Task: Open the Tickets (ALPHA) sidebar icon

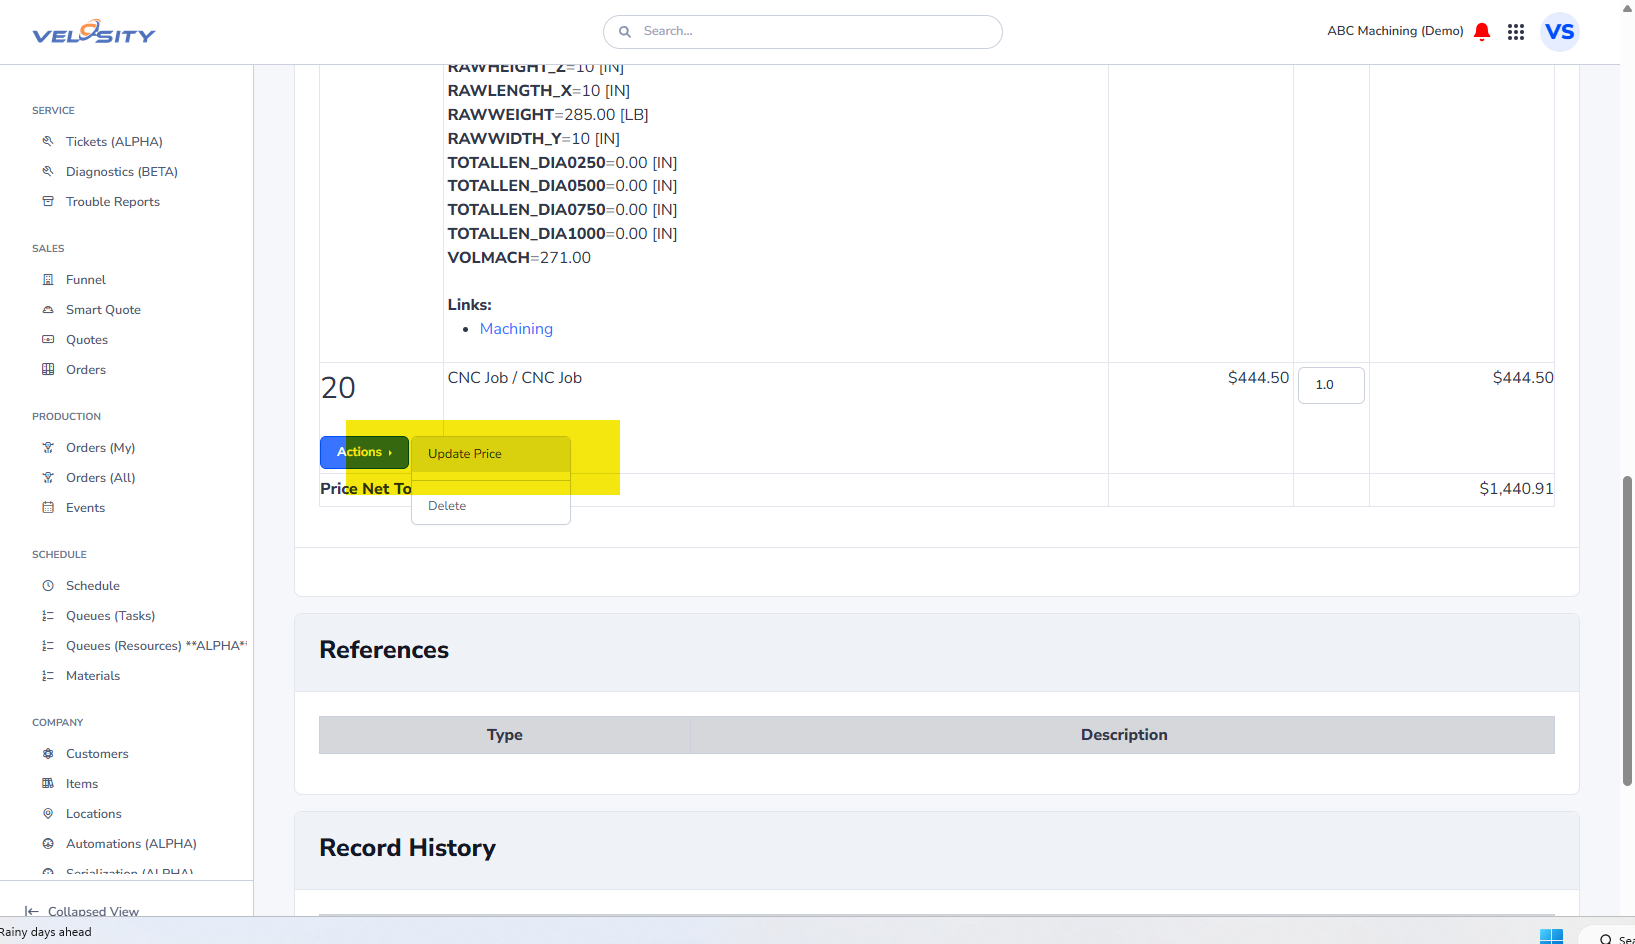Action: pos(48,141)
